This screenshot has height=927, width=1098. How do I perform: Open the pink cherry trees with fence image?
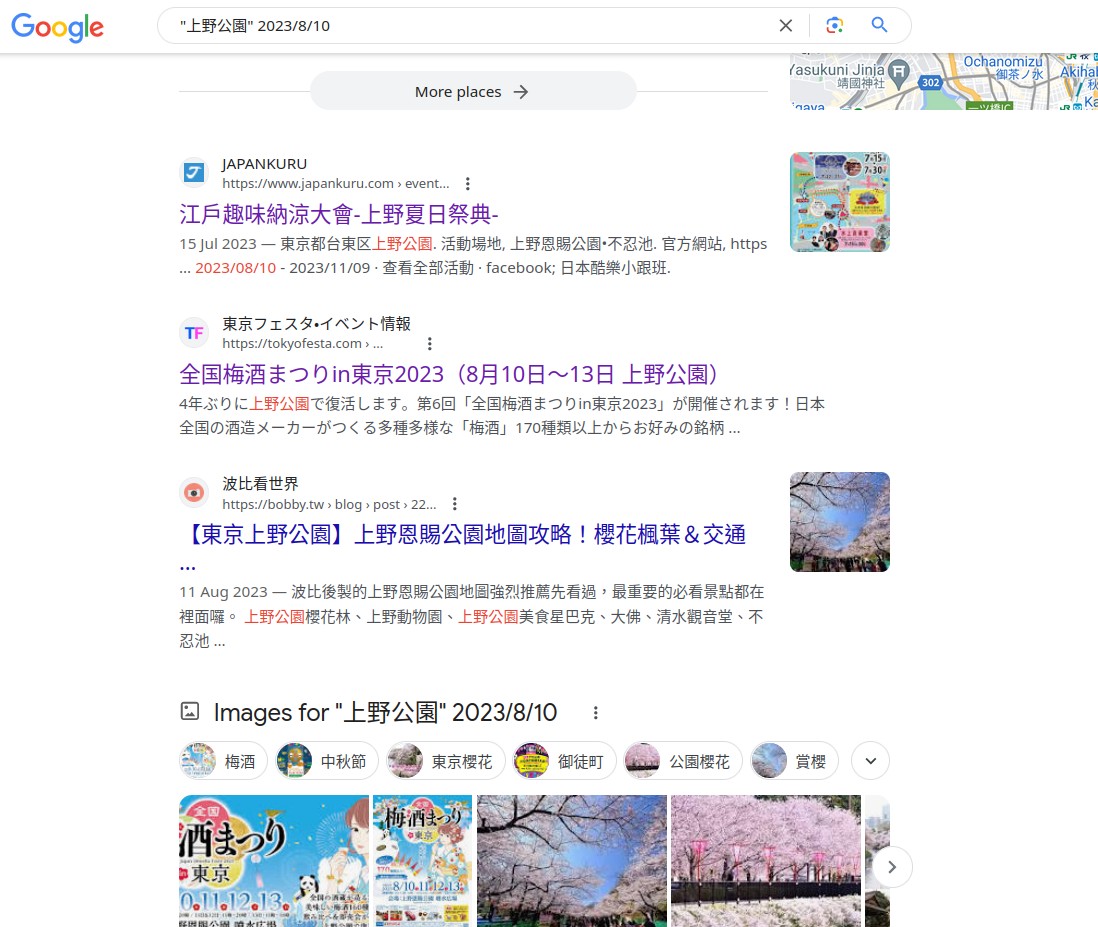765,860
